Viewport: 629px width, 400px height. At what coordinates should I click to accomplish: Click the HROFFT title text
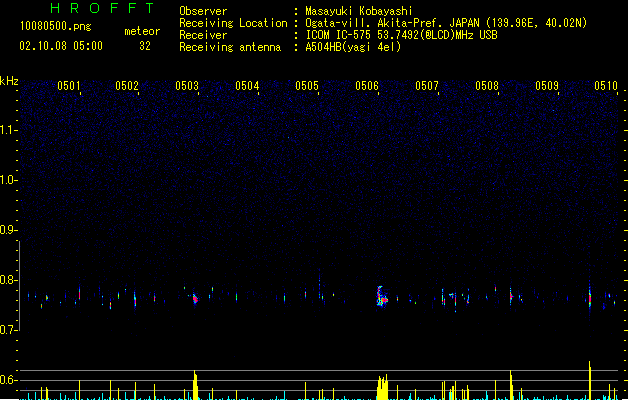[103, 8]
